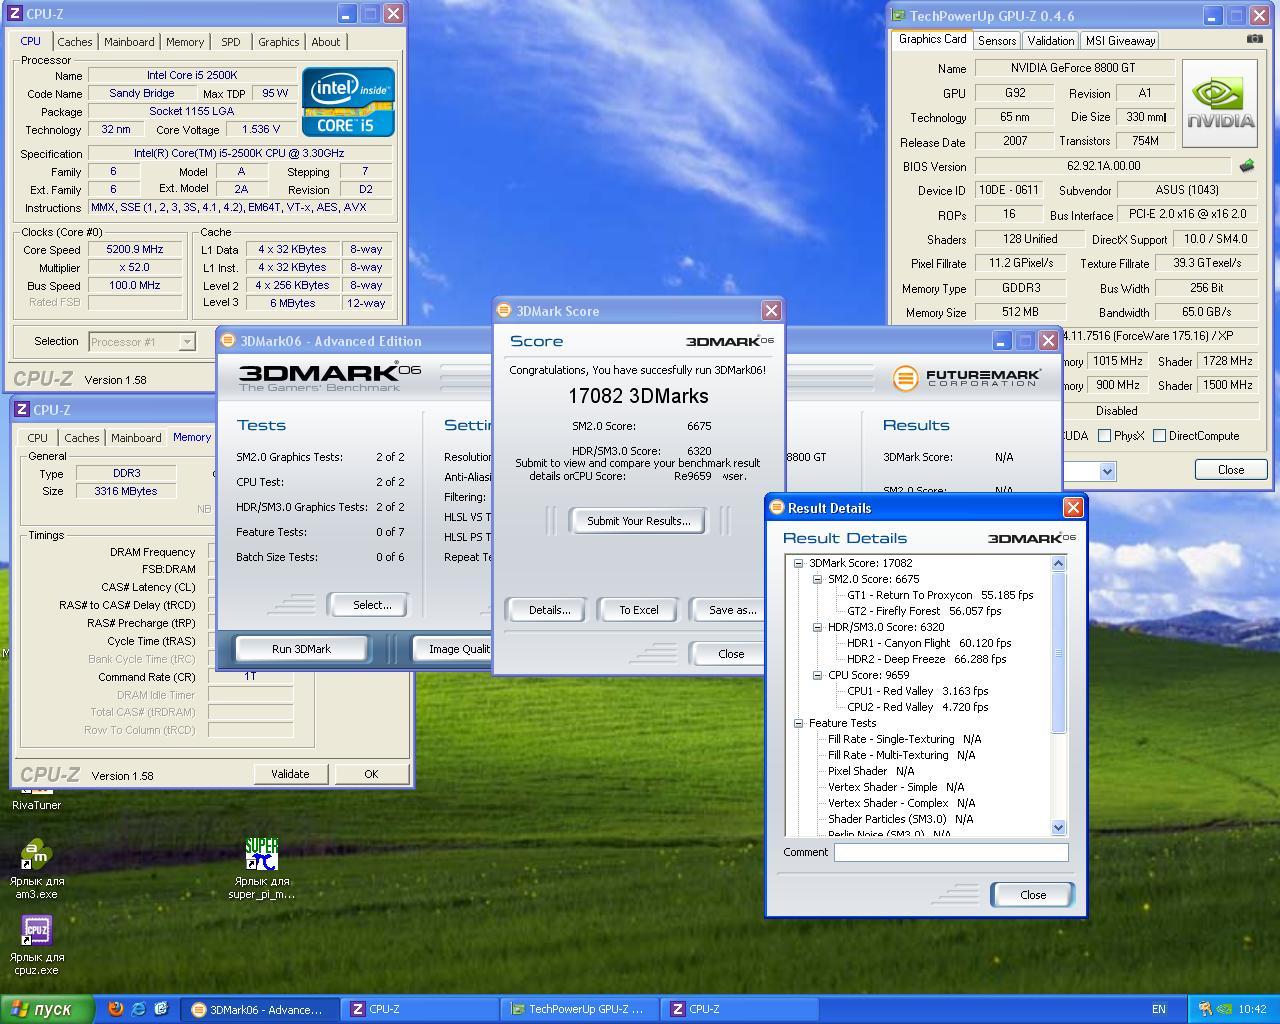This screenshot has height=1024, width=1280.
Task: Switch to the Mainboard tab in top CPU-Z
Action: (129, 42)
